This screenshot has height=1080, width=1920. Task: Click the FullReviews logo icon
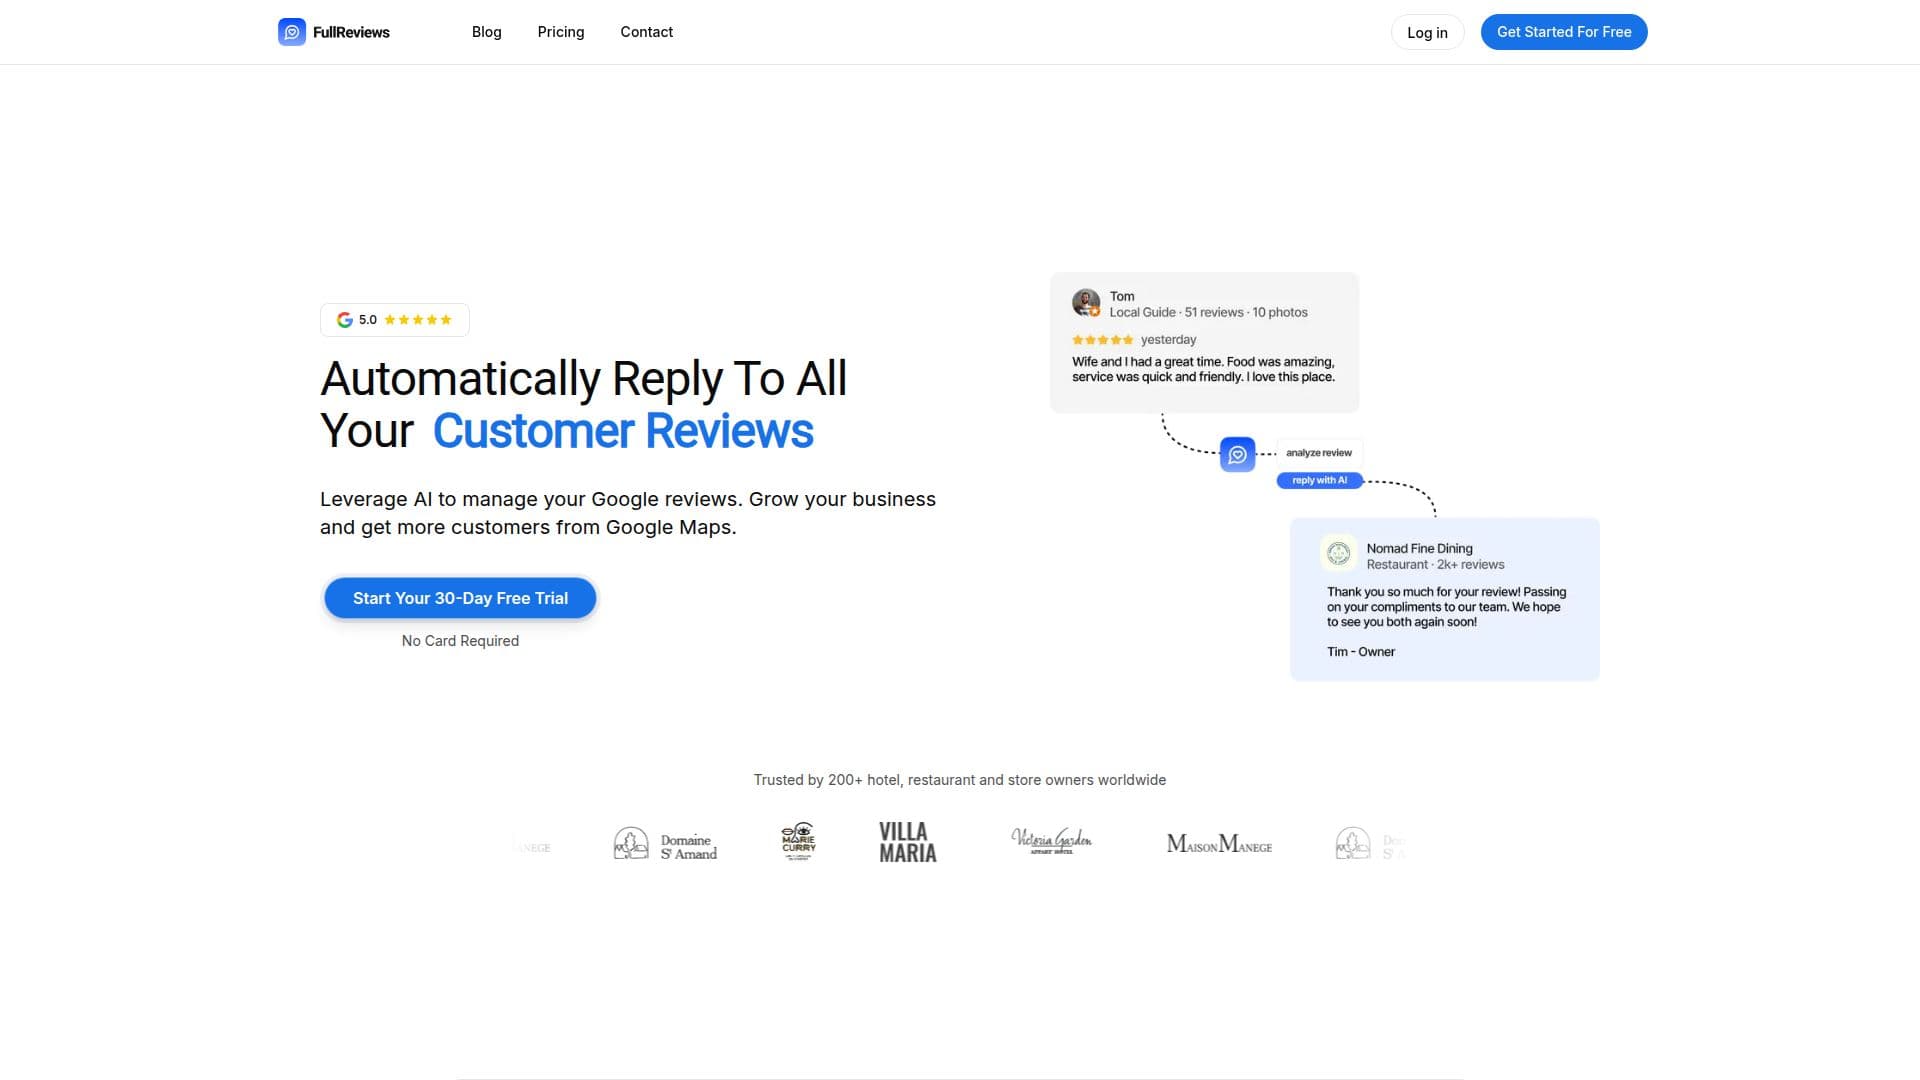click(x=292, y=32)
